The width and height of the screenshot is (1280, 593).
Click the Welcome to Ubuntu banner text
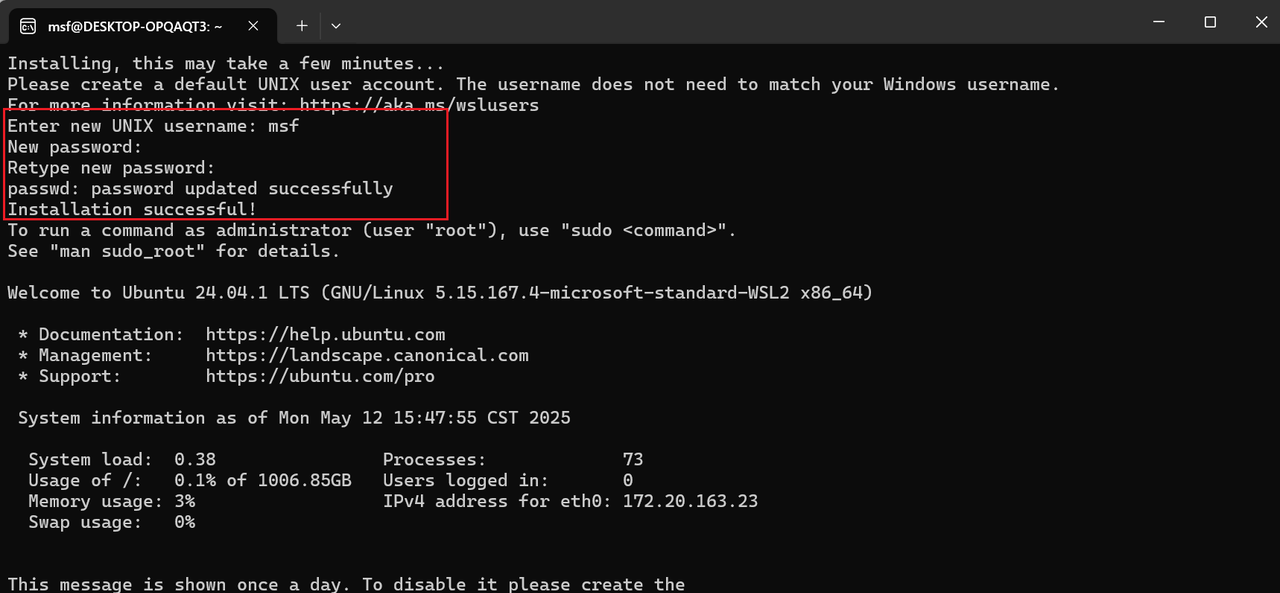point(440,292)
